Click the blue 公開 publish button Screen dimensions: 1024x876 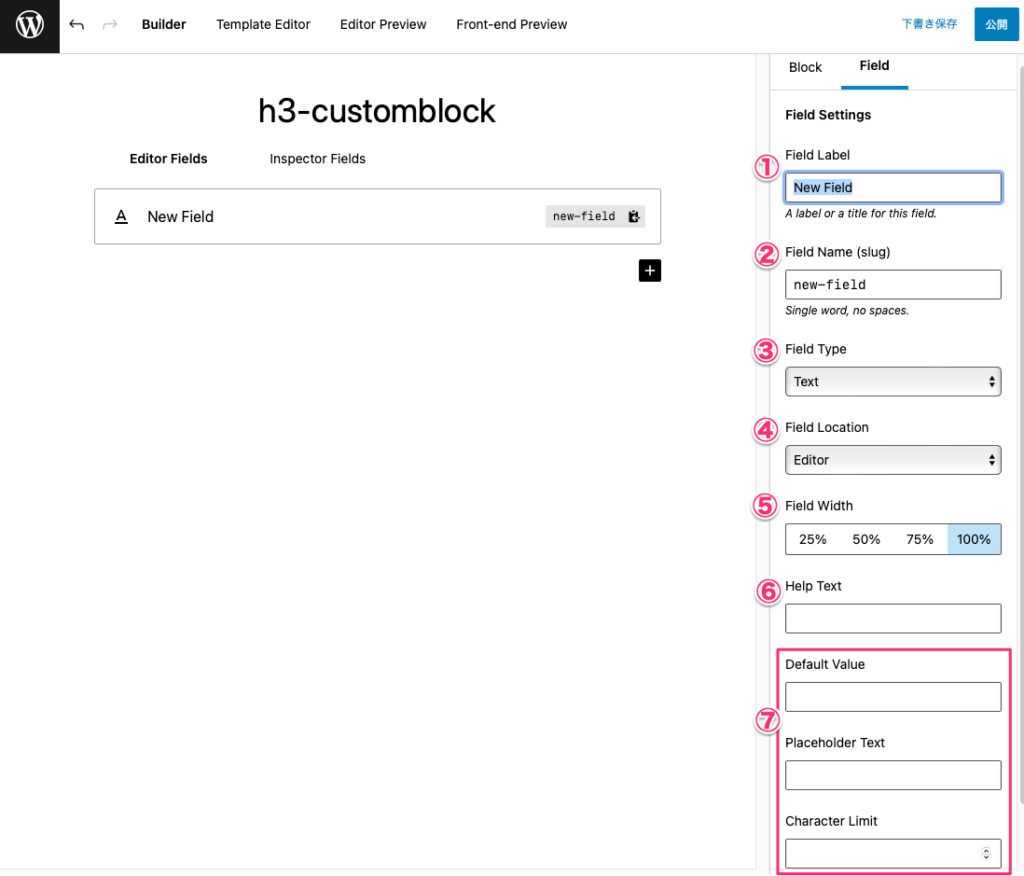tap(995, 24)
